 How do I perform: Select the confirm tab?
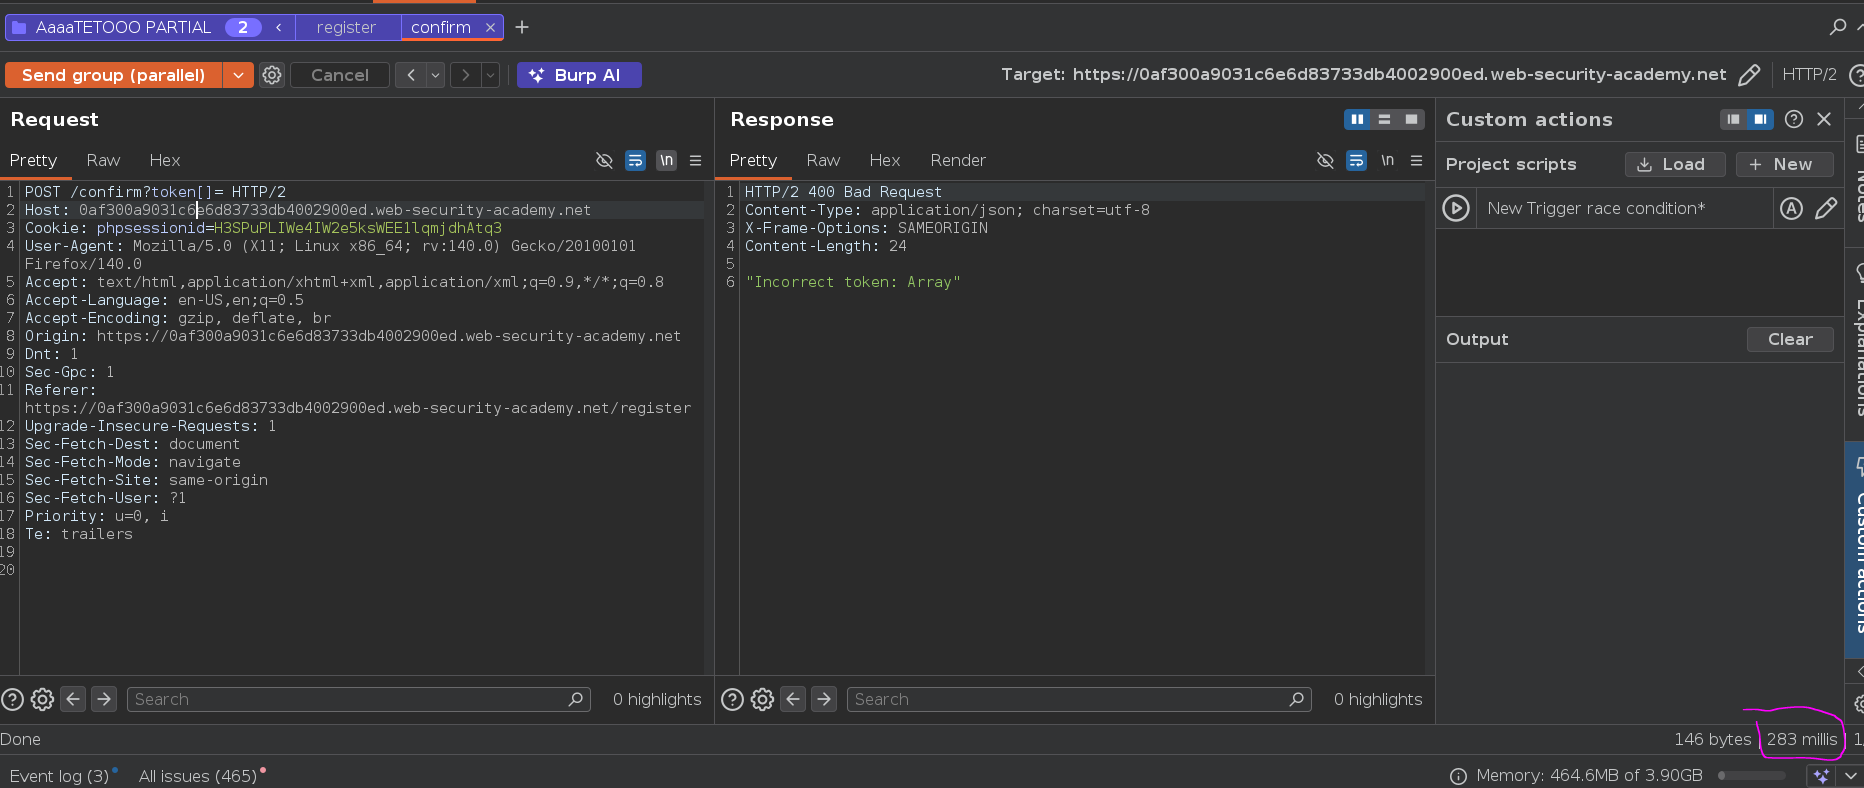440,27
